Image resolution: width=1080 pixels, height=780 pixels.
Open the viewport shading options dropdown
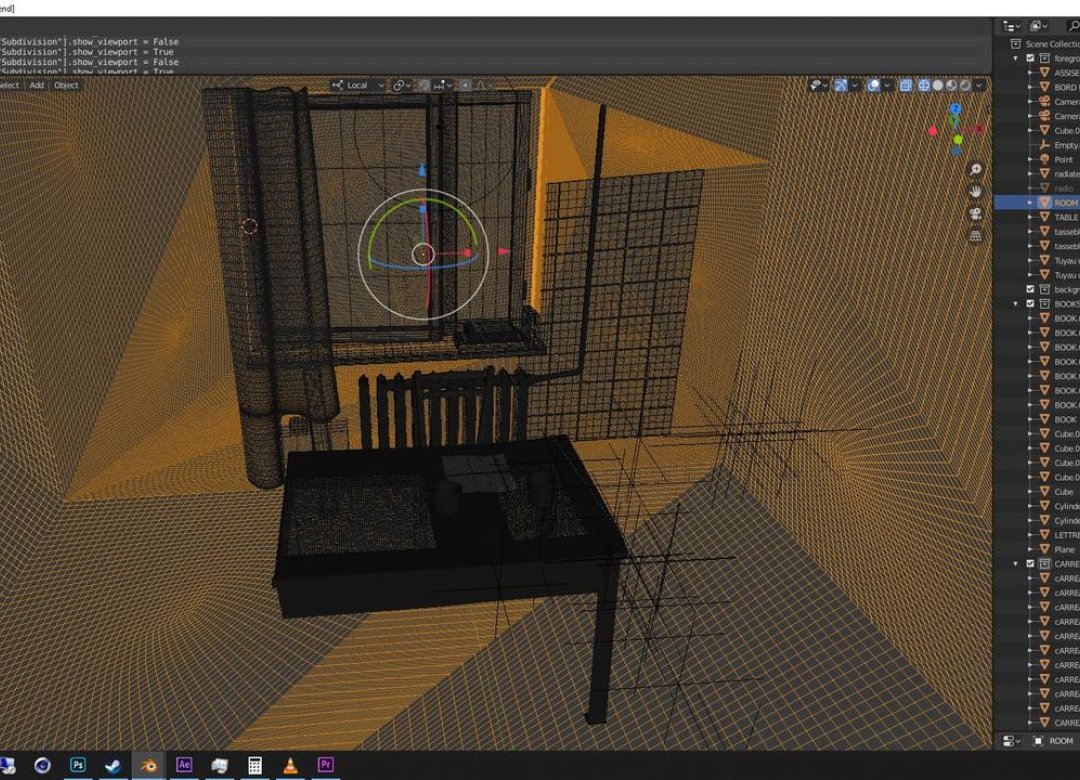coord(979,85)
